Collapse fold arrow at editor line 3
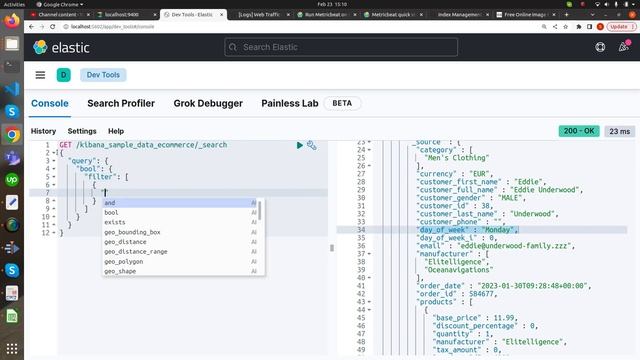The width and height of the screenshot is (640, 360). [x=54, y=161]
